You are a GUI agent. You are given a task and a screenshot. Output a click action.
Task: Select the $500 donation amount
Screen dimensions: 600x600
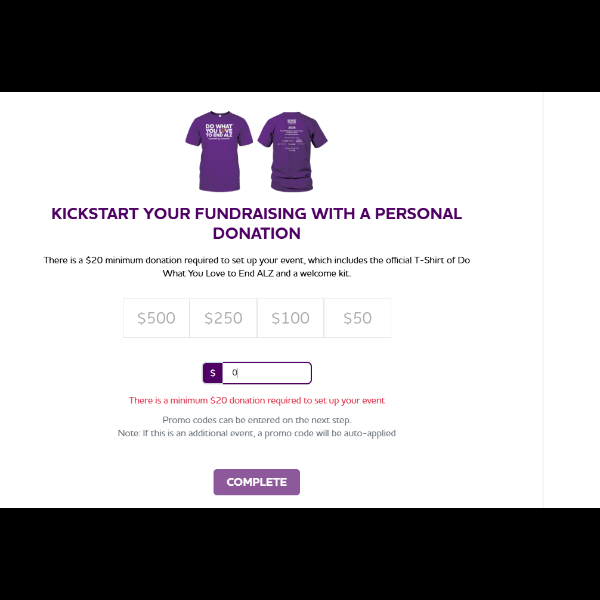(x=156, y=318)
